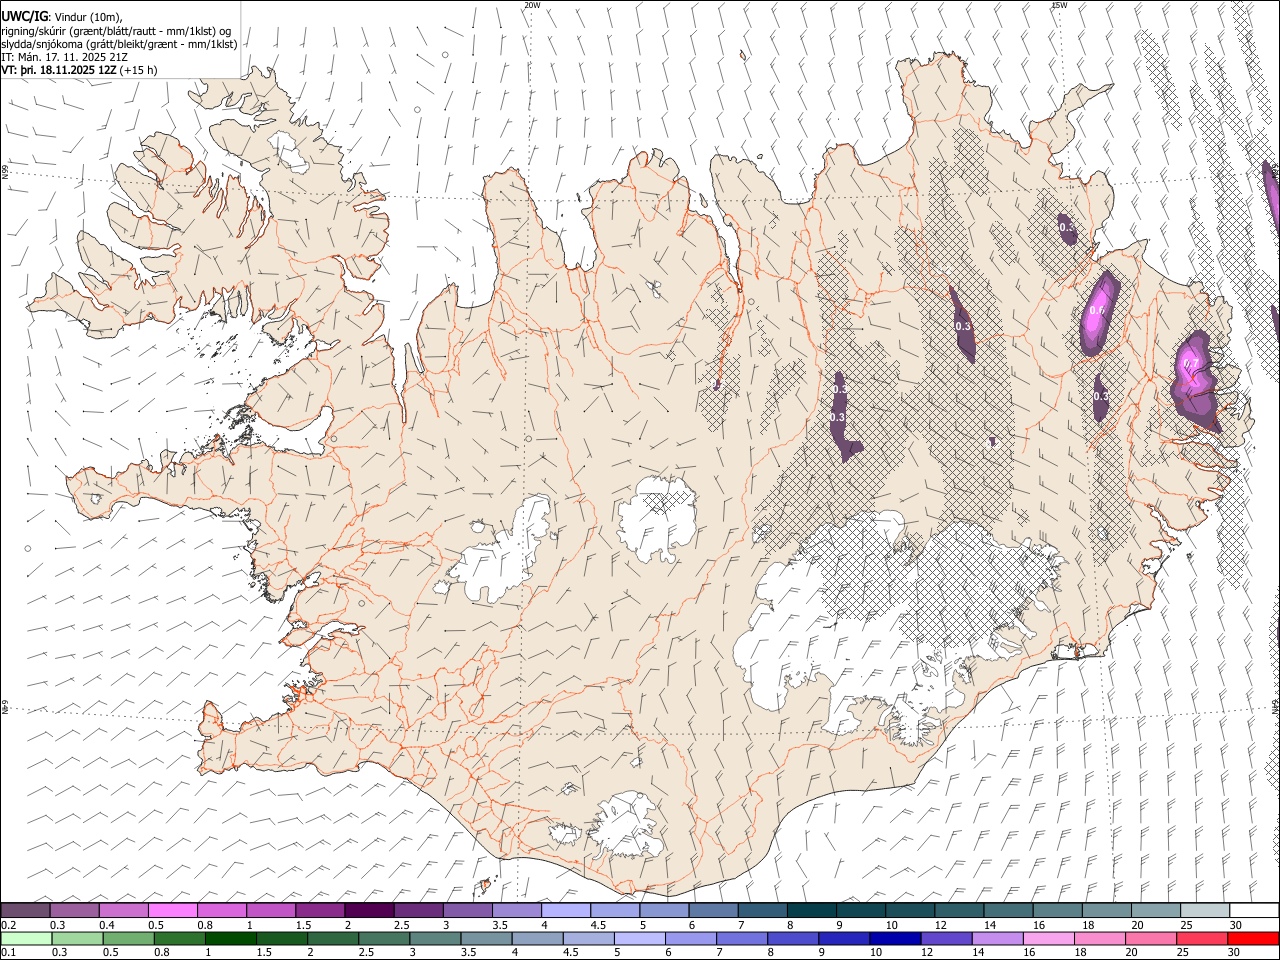Select the red bottom legend swatch above 30
Image resolution: width=1280 pixels, height=960 pixels.
(1254, 938)
